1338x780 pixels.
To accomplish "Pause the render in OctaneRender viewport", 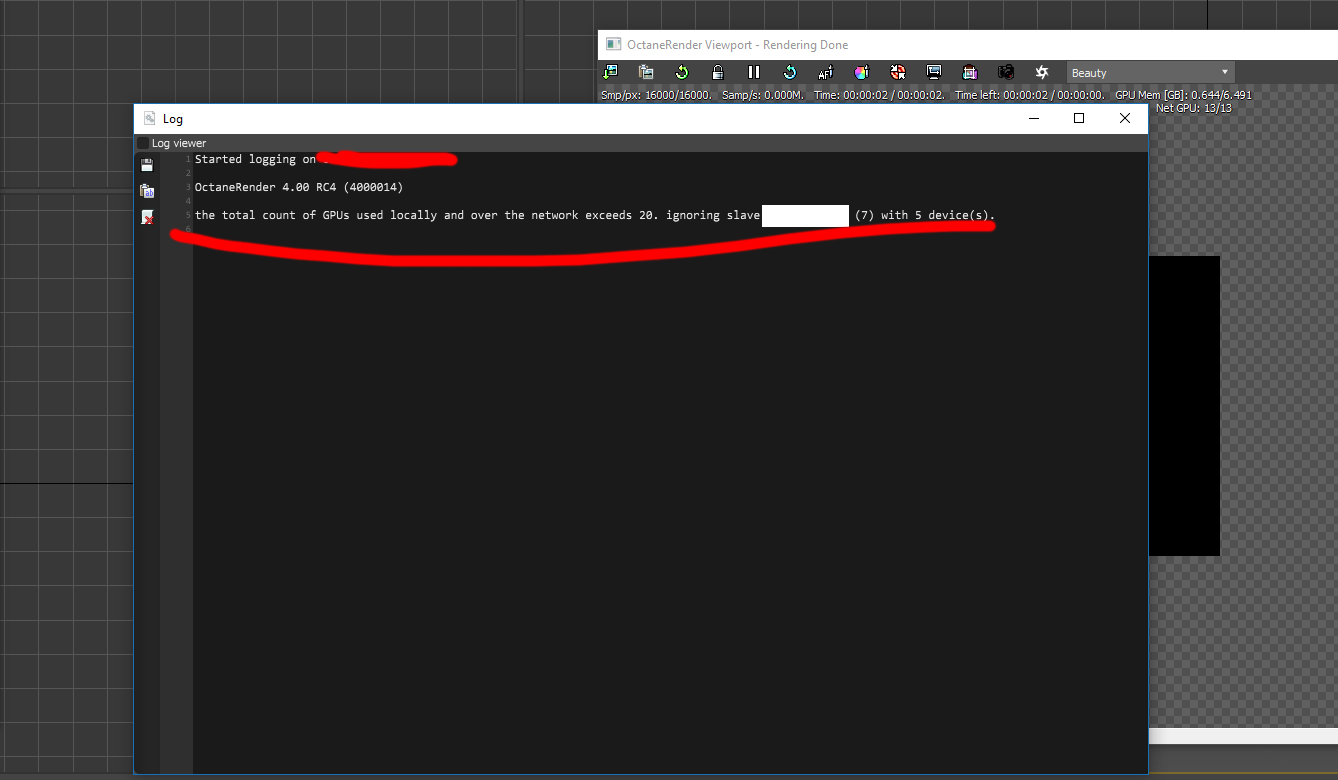I will coord(754,72).
